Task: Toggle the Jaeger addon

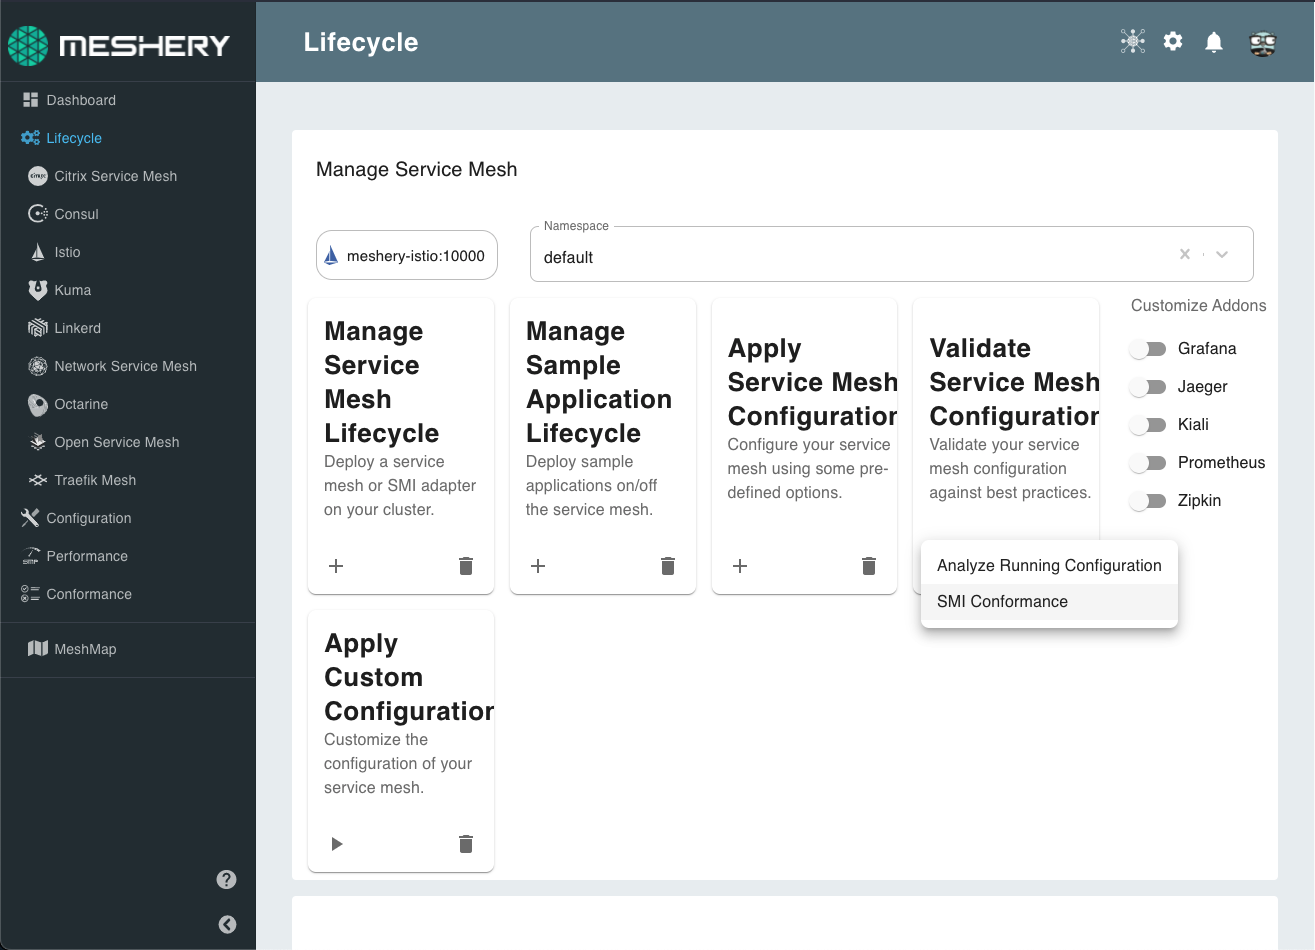Action: (1148, 387)
